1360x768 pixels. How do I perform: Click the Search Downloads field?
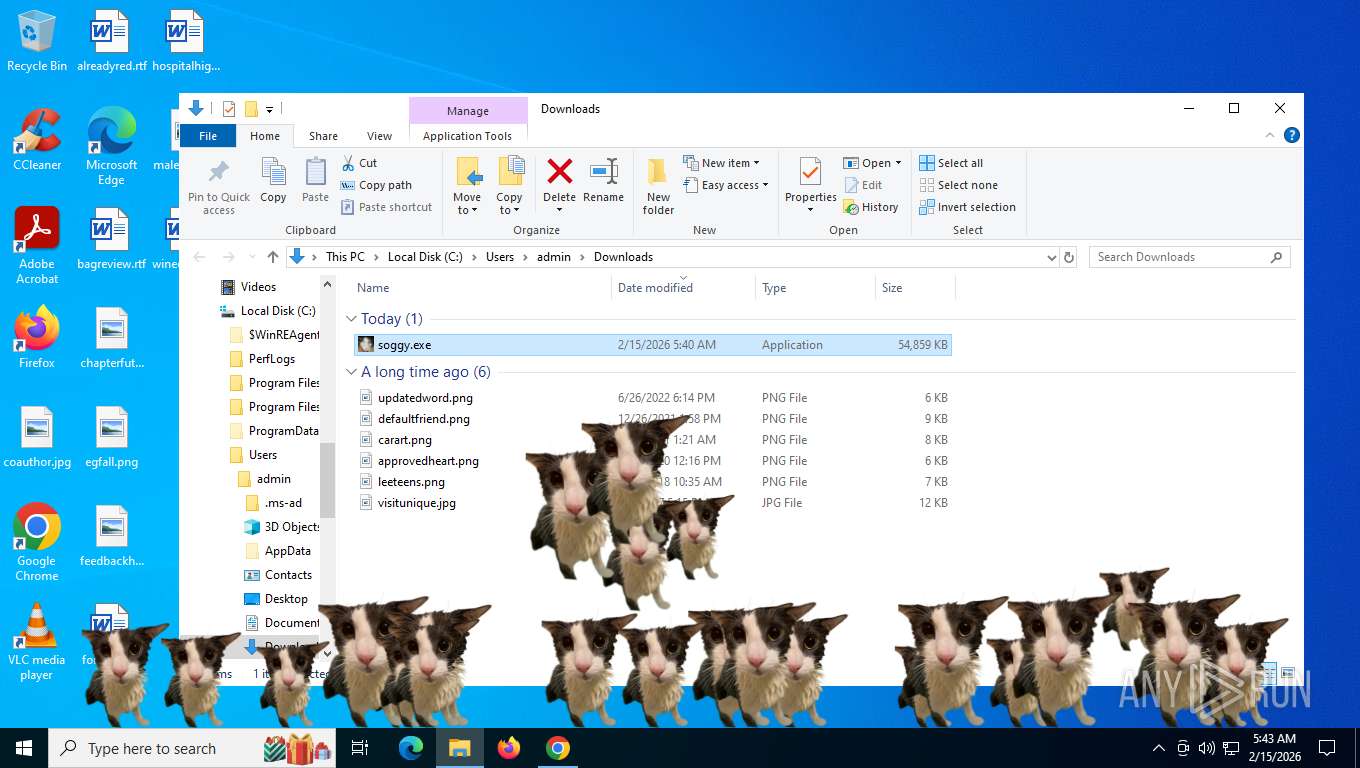[x=1189, y=257]
